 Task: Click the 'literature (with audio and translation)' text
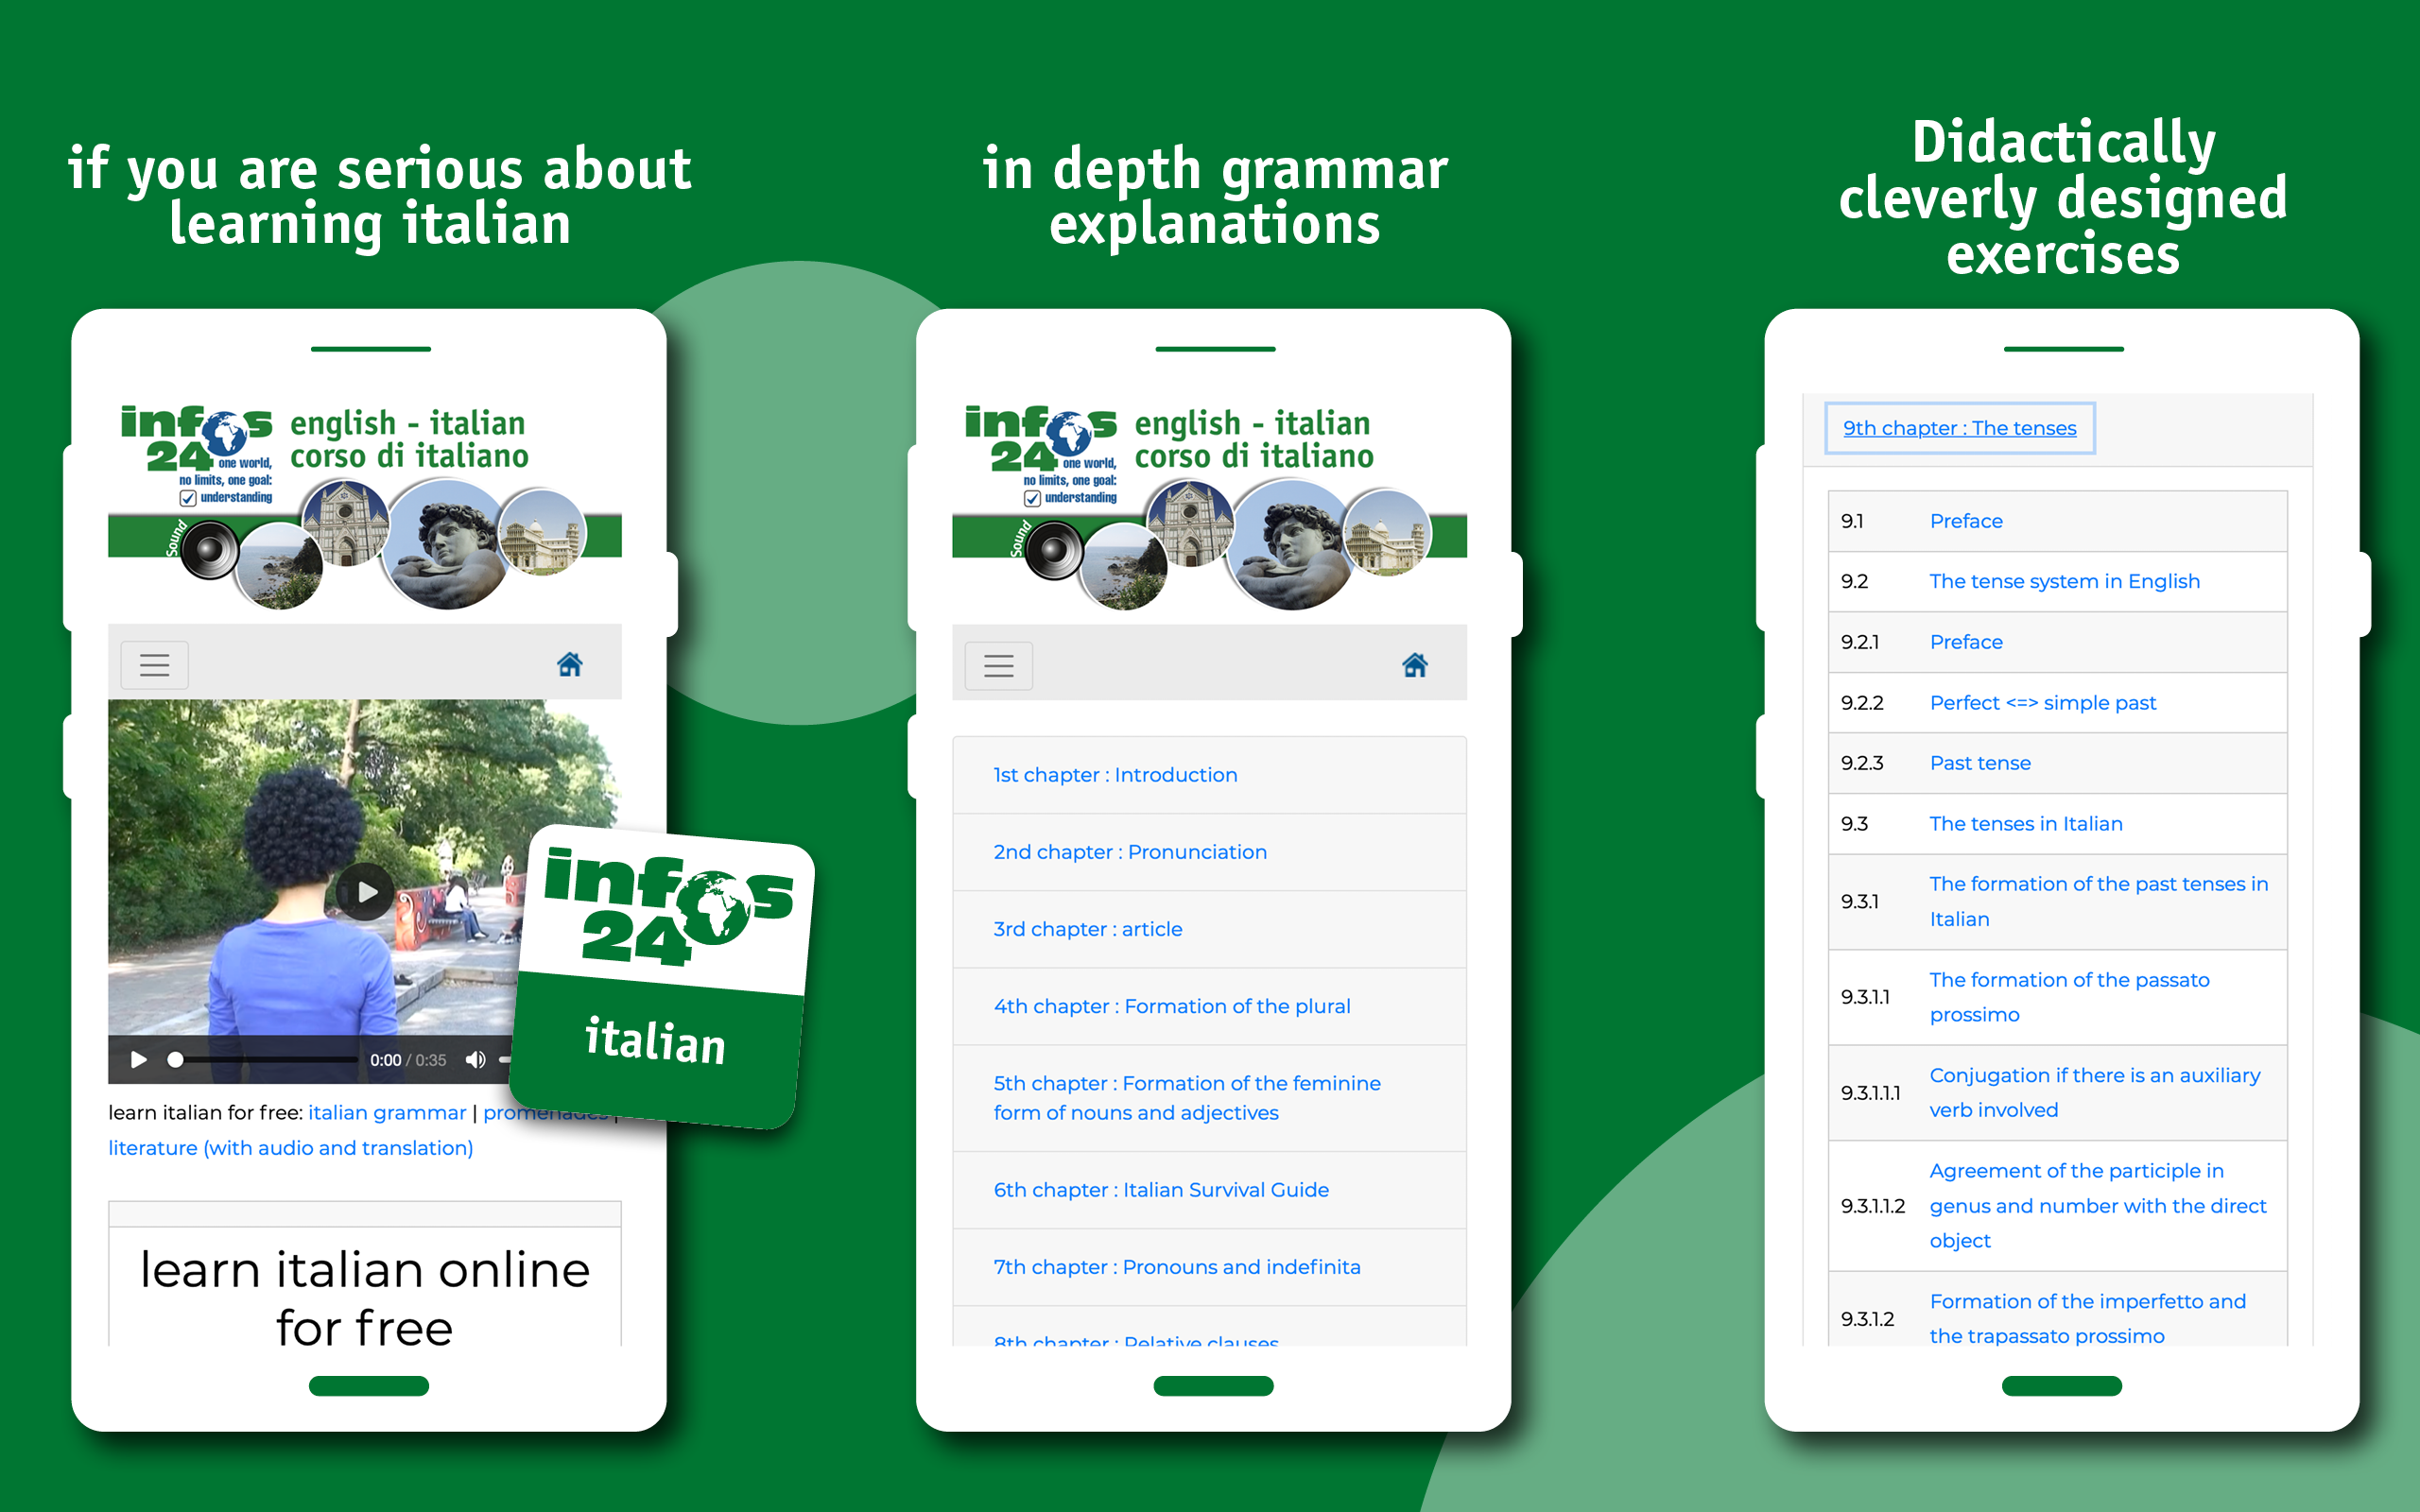pos(290,1147)
